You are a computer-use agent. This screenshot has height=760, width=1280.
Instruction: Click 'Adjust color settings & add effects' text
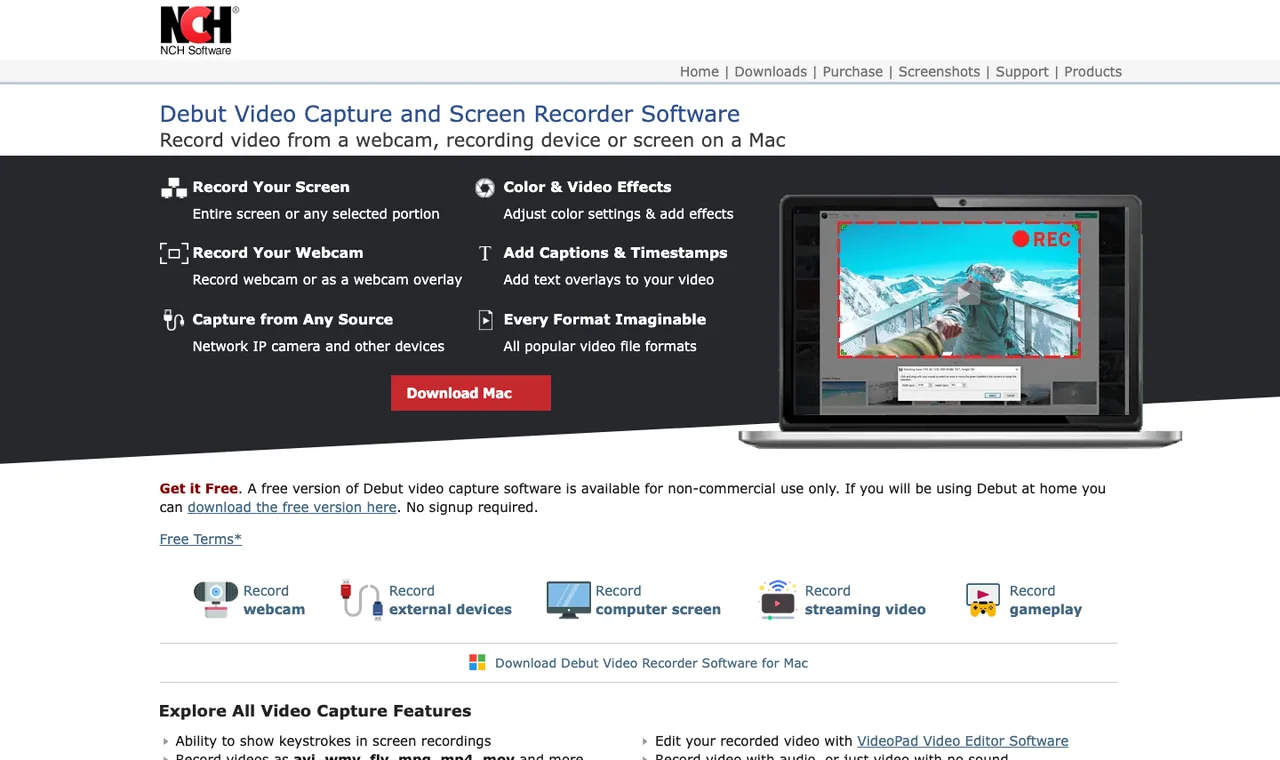coord(618,214)
